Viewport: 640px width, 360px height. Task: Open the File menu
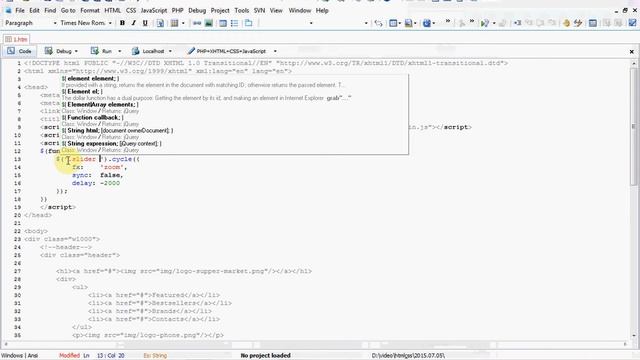click(20, 10)
